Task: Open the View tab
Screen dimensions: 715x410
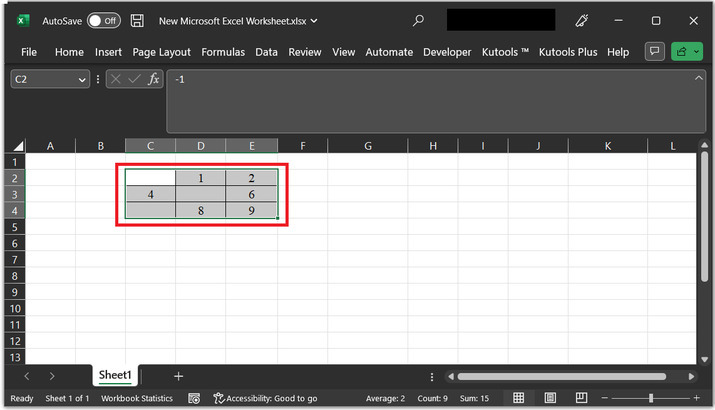Action: [343, 52]
